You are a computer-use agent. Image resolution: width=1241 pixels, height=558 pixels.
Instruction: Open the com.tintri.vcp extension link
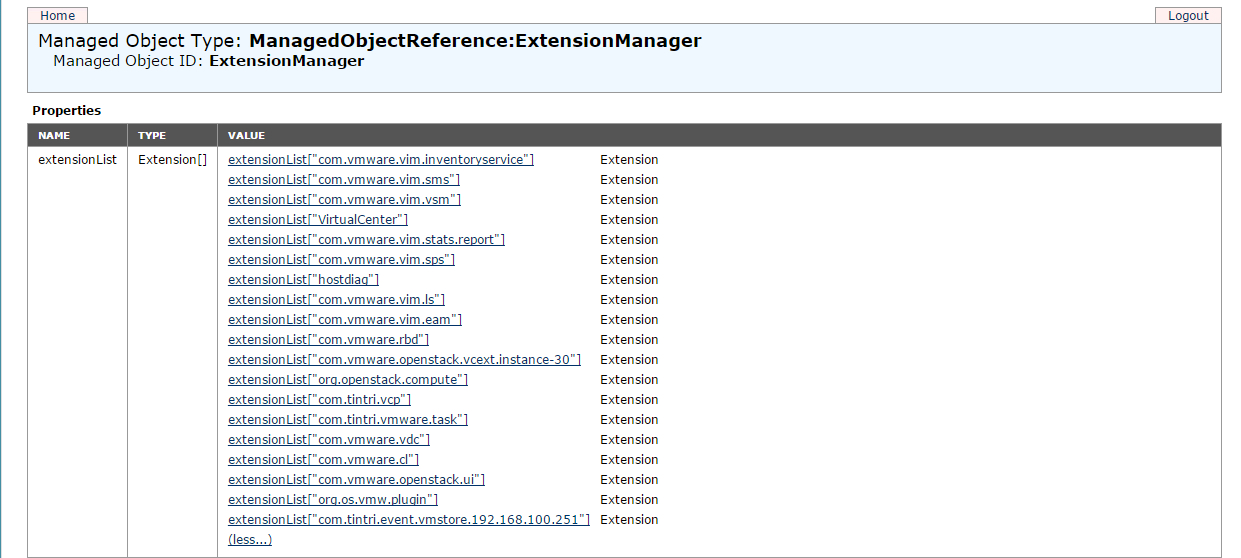point(319,400)
